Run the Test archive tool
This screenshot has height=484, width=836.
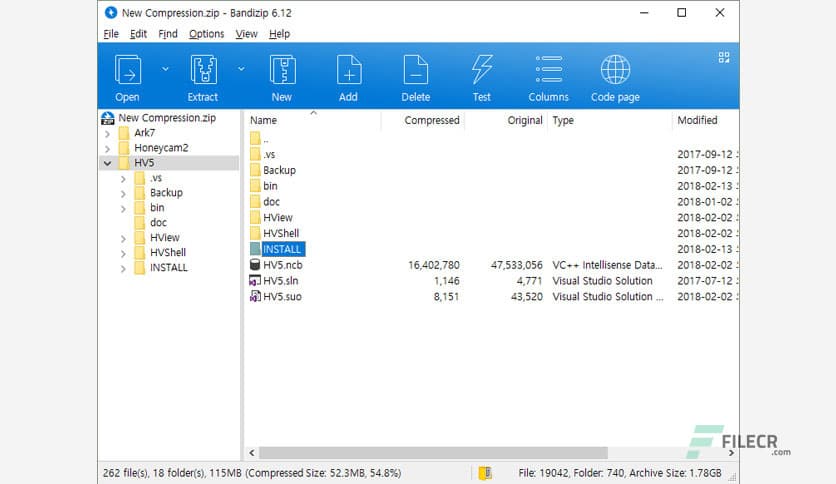481,70
